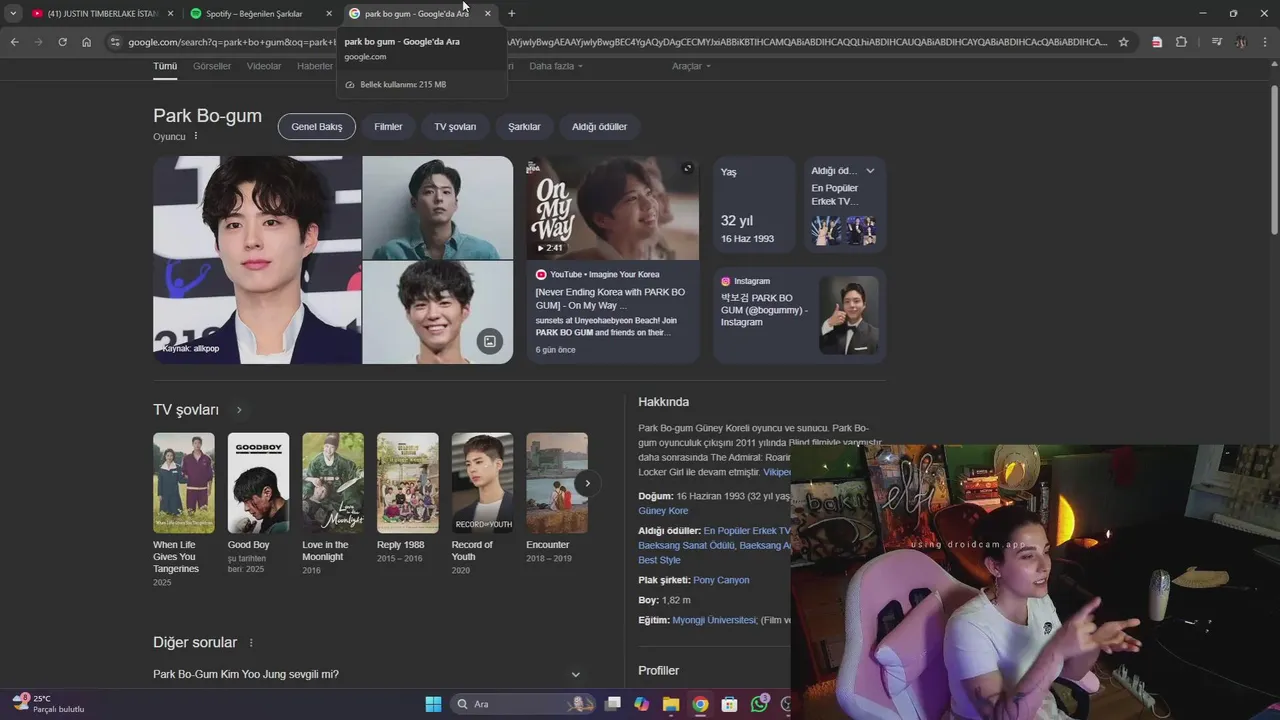Viewport: 1280px width, 720px height.
Task: Select the TV şovları chip
Action: (x=455, y=127)
